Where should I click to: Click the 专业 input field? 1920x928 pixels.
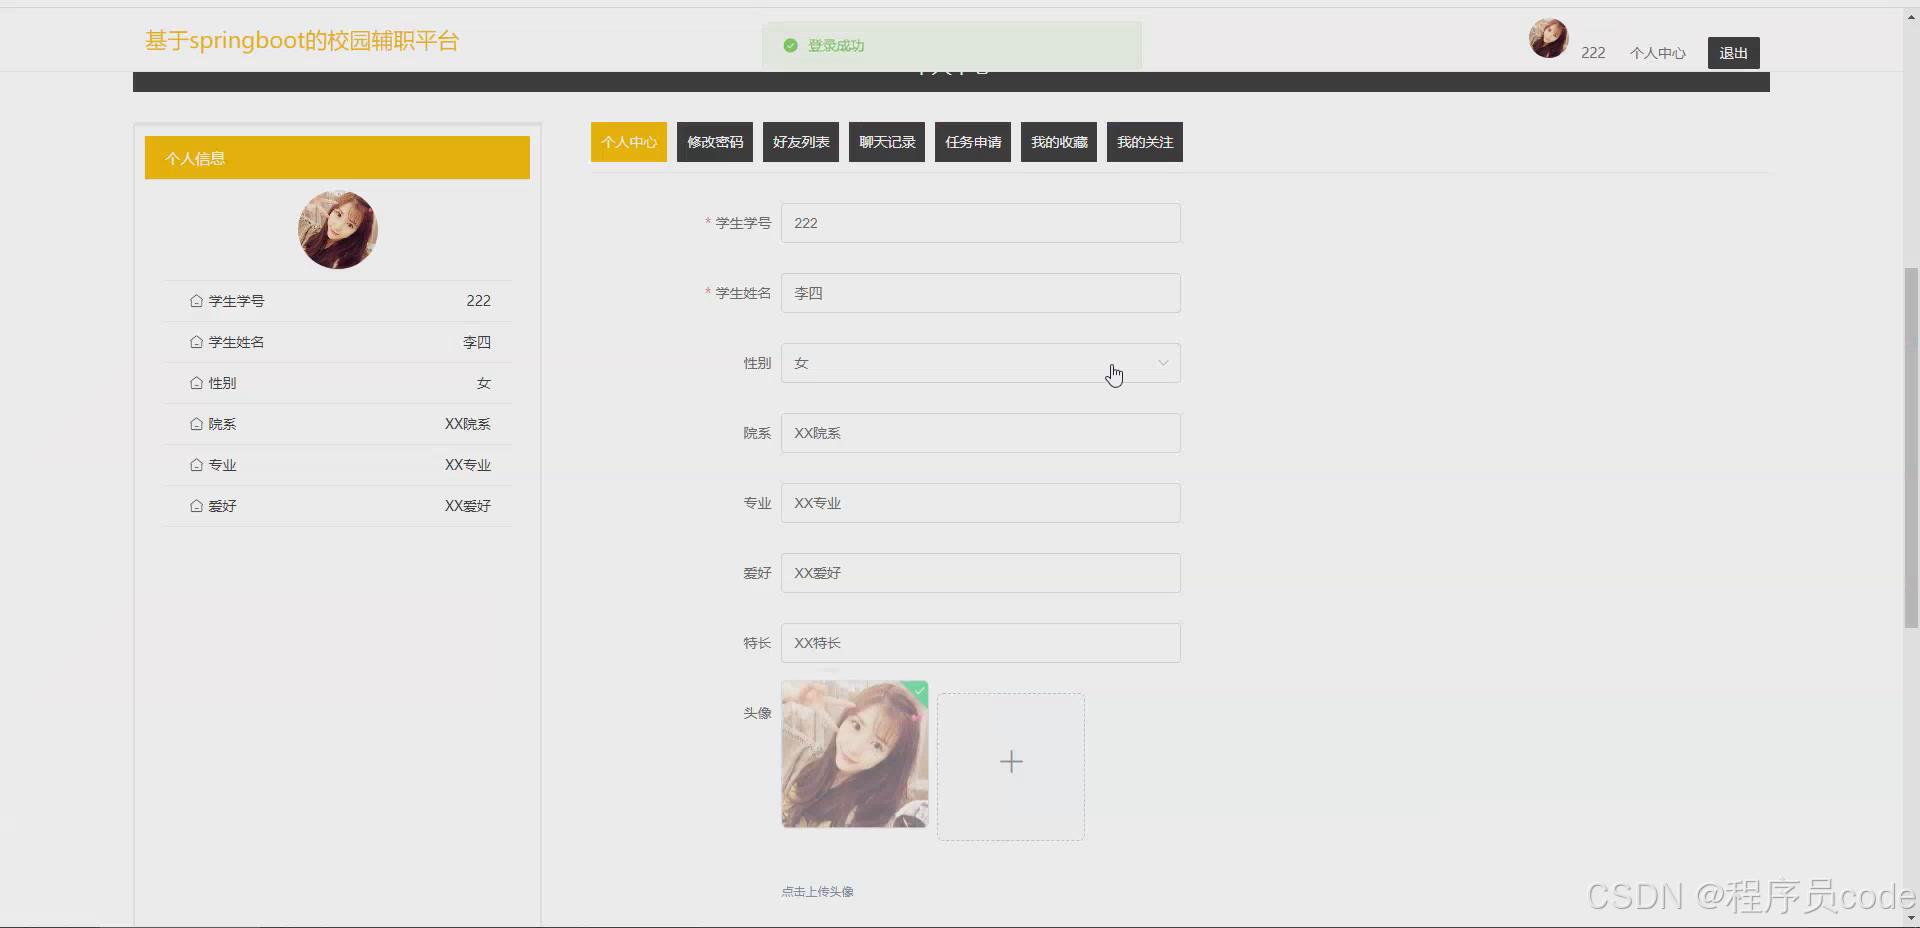pyautogui.click(x=981, y=503)
